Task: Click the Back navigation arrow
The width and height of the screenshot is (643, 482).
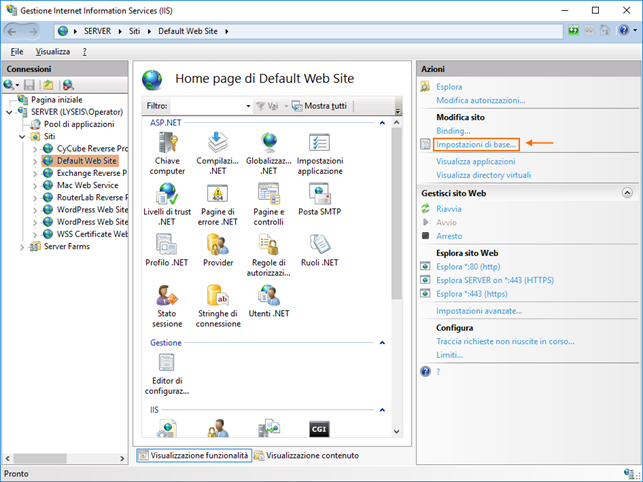Action: pos(12,31)
